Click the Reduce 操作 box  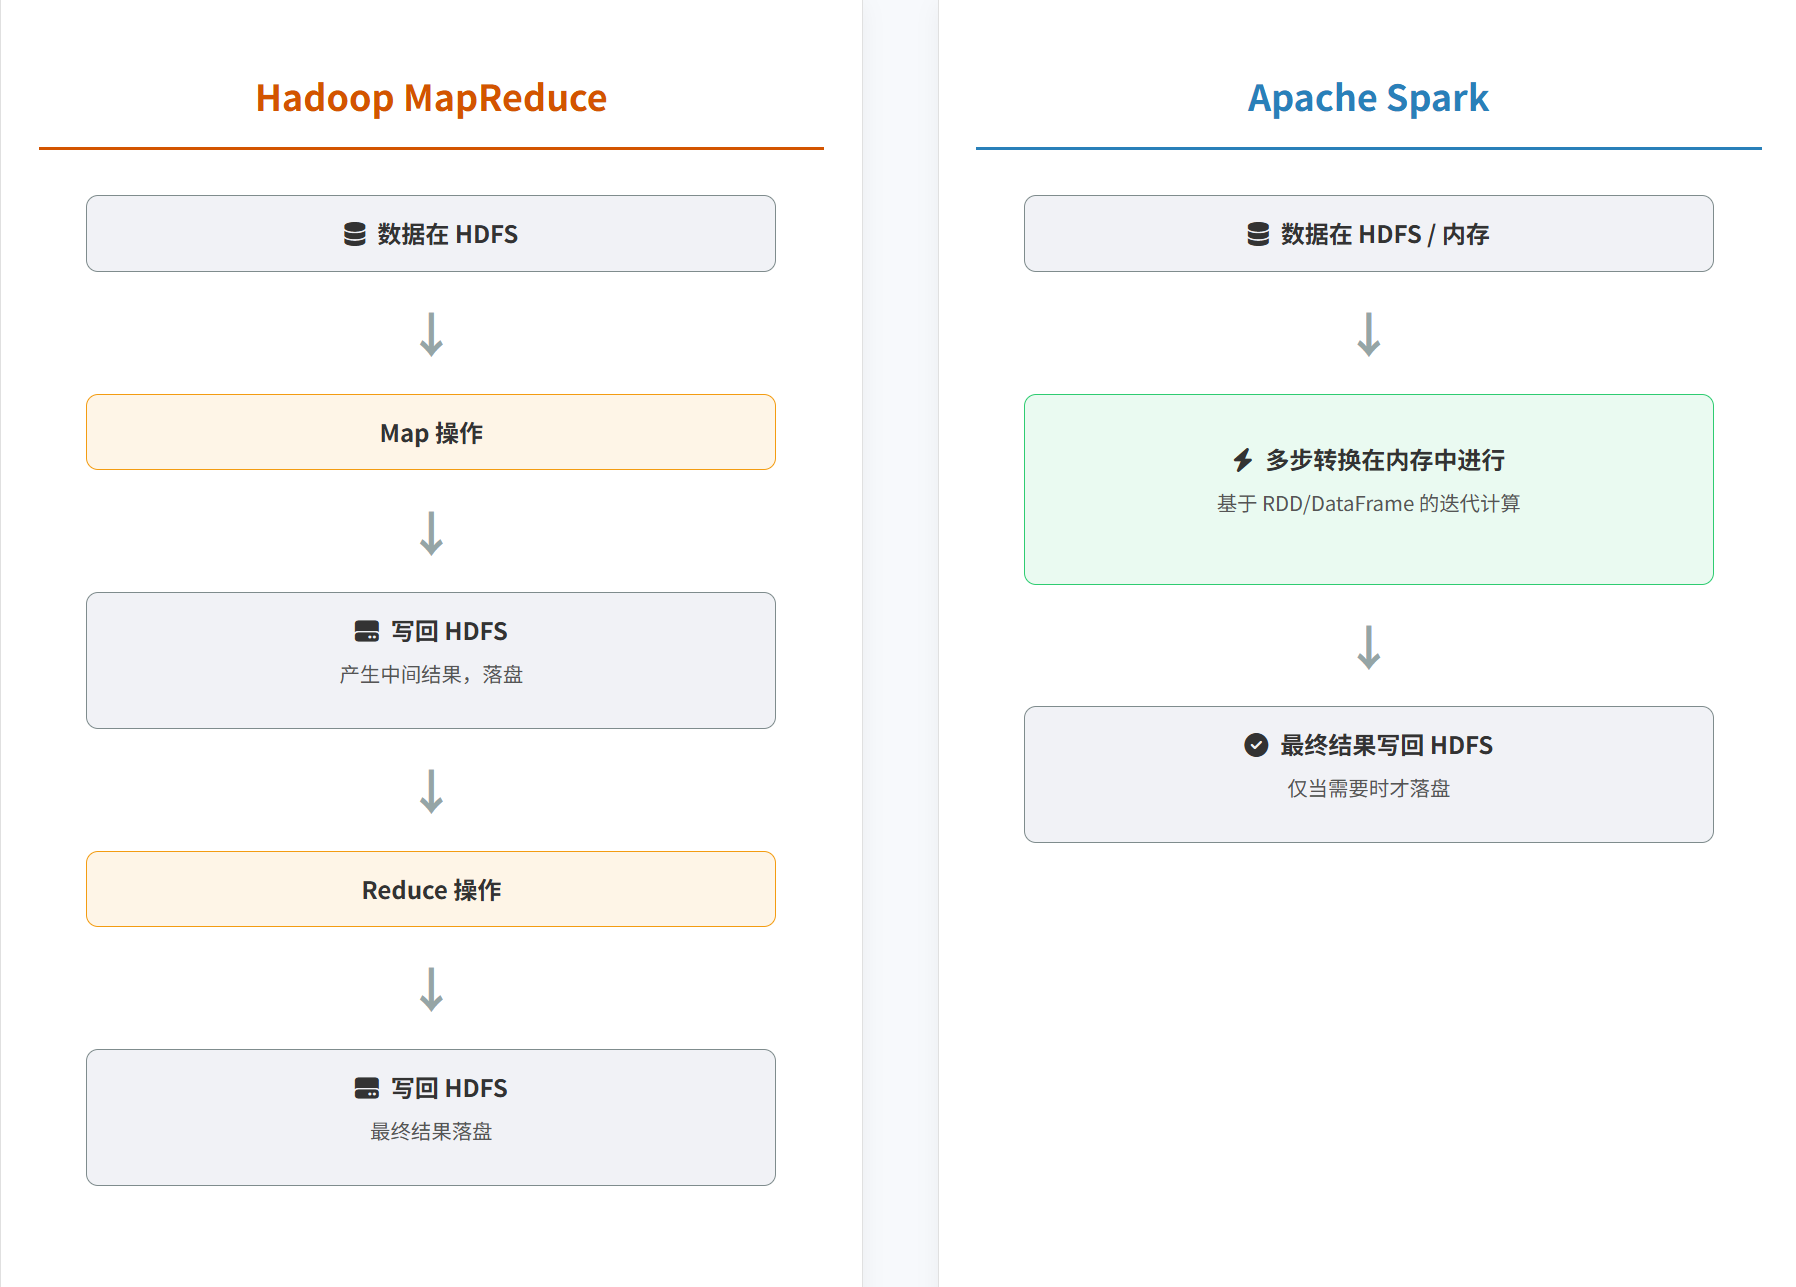(431, 889)
